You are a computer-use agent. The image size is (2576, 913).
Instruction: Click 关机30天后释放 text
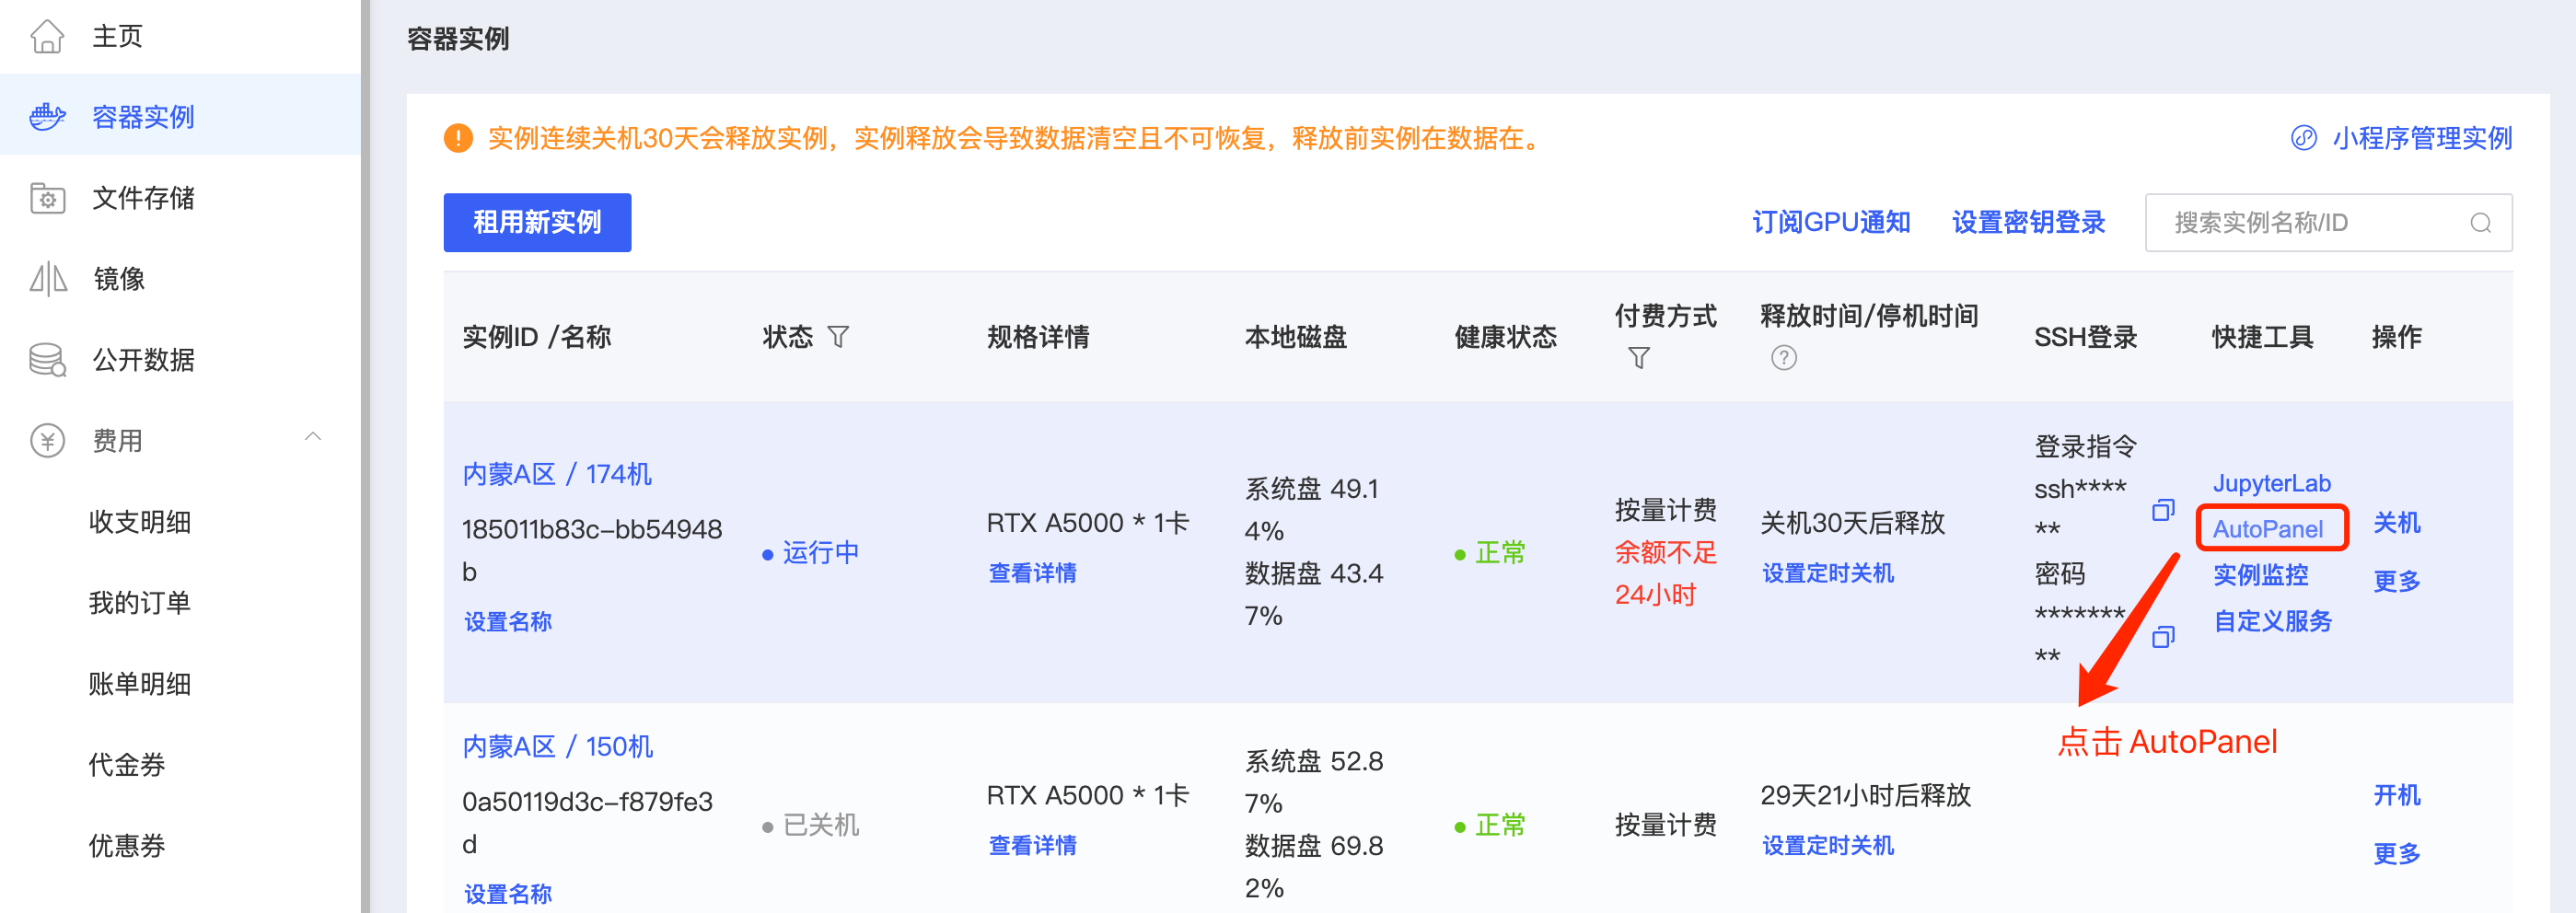coord(1852,523)
